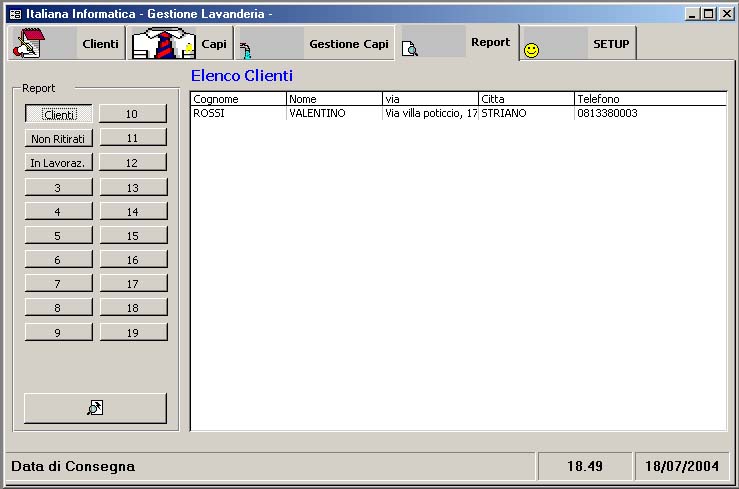
Task: Click report button 17
Action: coord(133,284)
